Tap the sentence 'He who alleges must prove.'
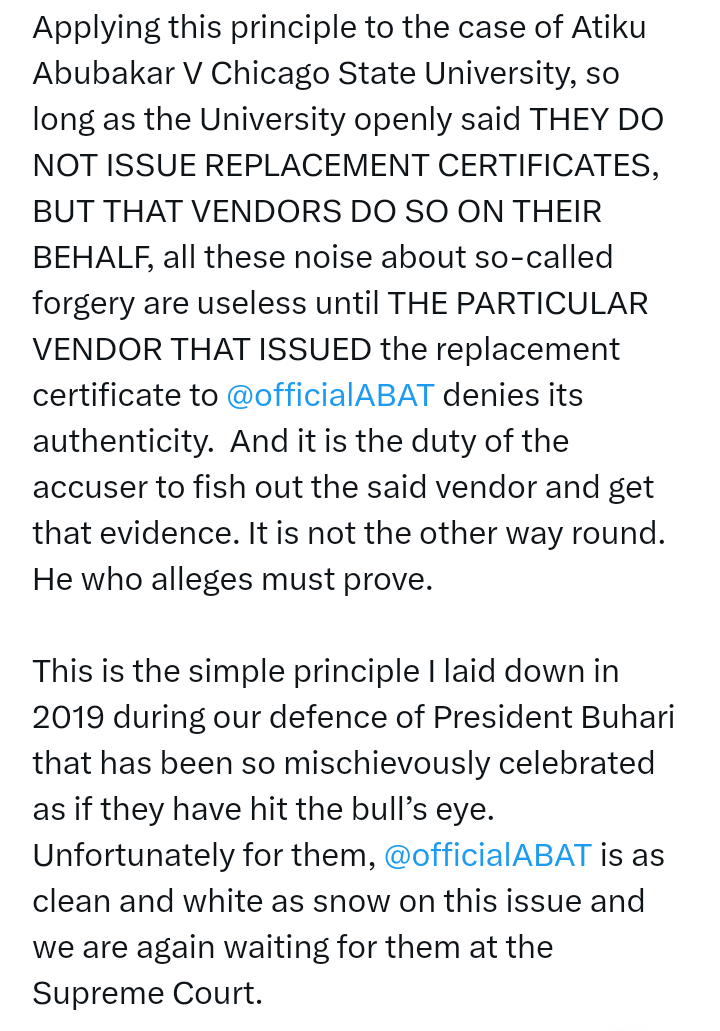The height and width of the screenshot is (1031, 720). point(232,579)
